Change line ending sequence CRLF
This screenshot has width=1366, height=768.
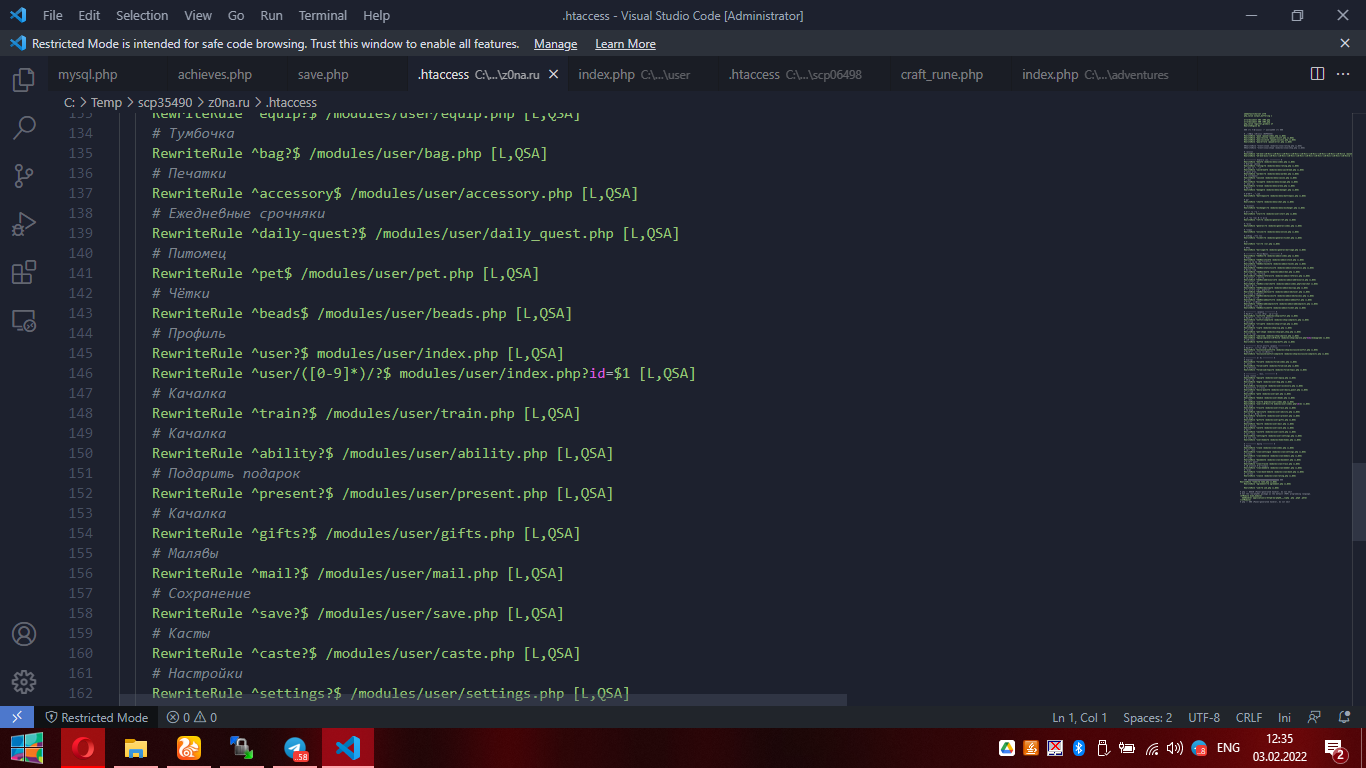pos(1249,718)
